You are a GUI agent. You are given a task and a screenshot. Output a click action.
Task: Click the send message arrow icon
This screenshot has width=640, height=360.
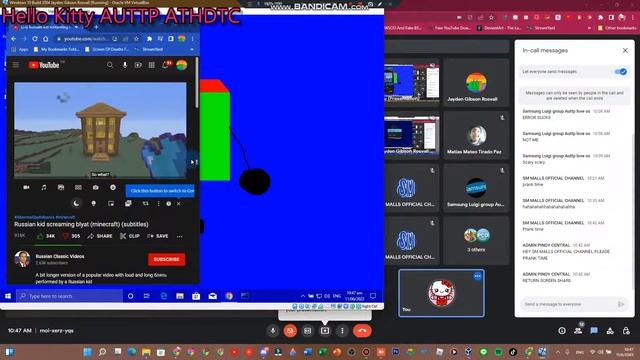click(621, 304)
